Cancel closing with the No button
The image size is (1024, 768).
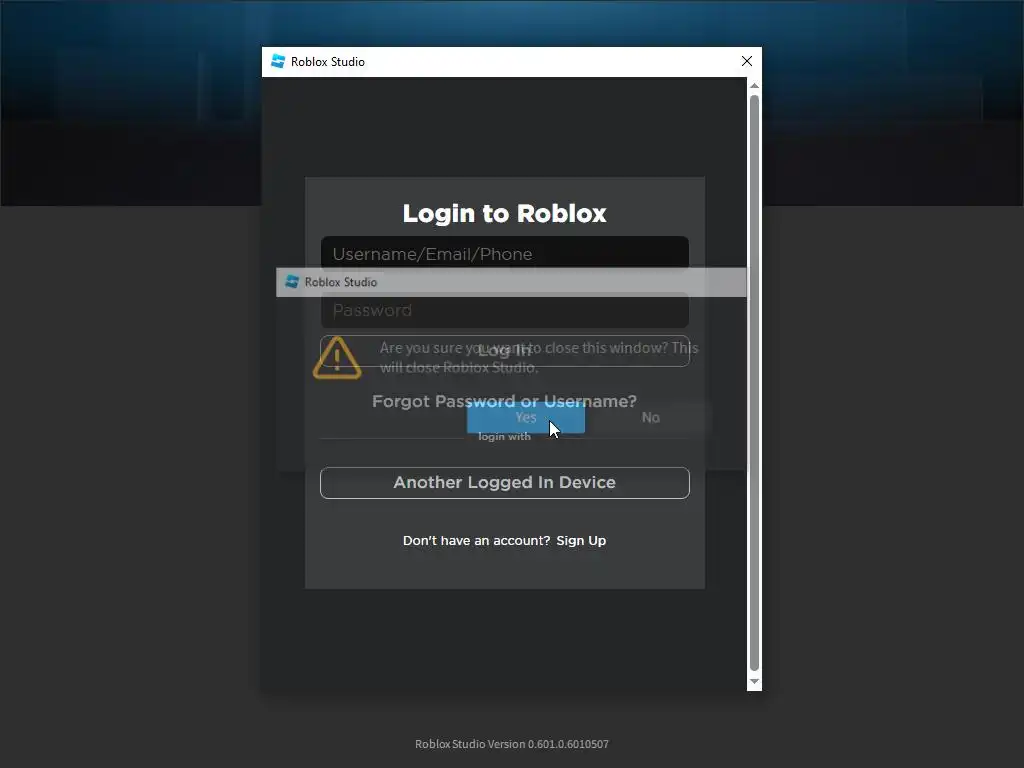coord(650,417)
